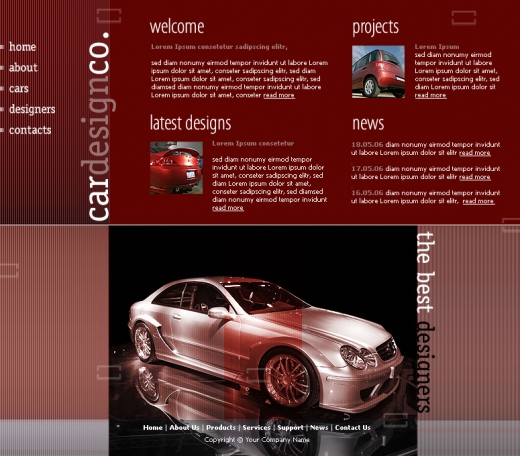Image resolution: width=520 pixels, height=456 pixels.
Task: Open read more for 18.05.06 news
Action: [x=475, y=153]
